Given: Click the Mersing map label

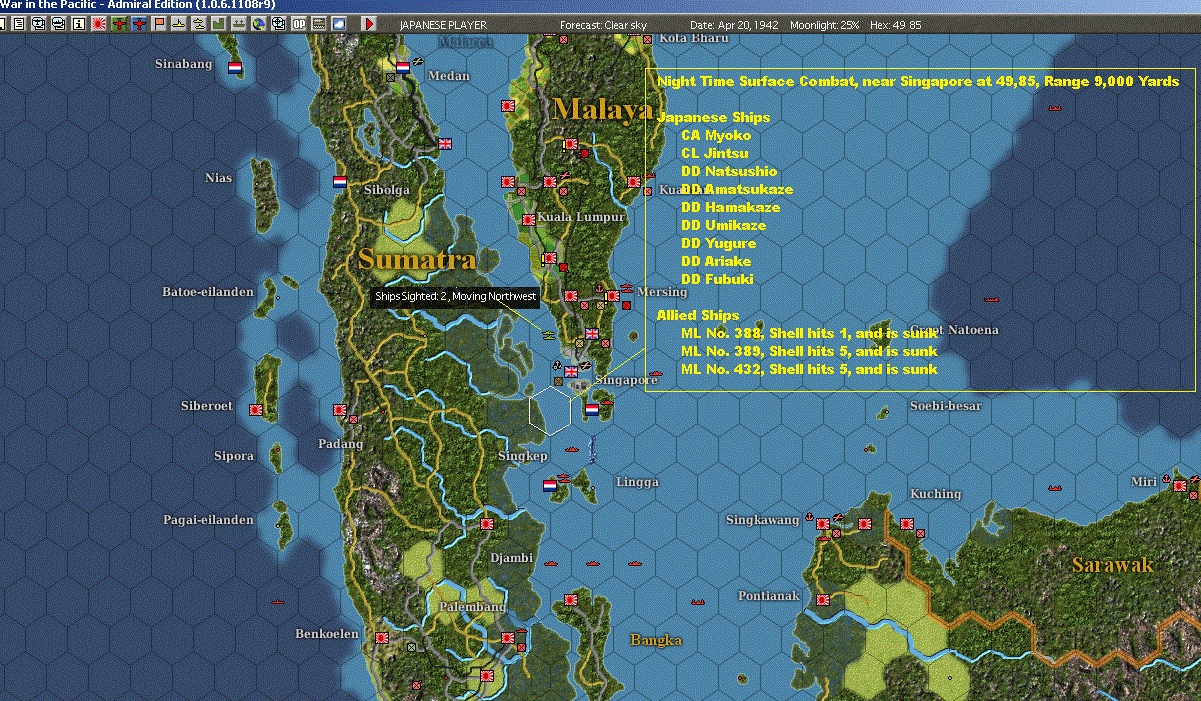Looking at the screenshot, I should coord(661,292).
